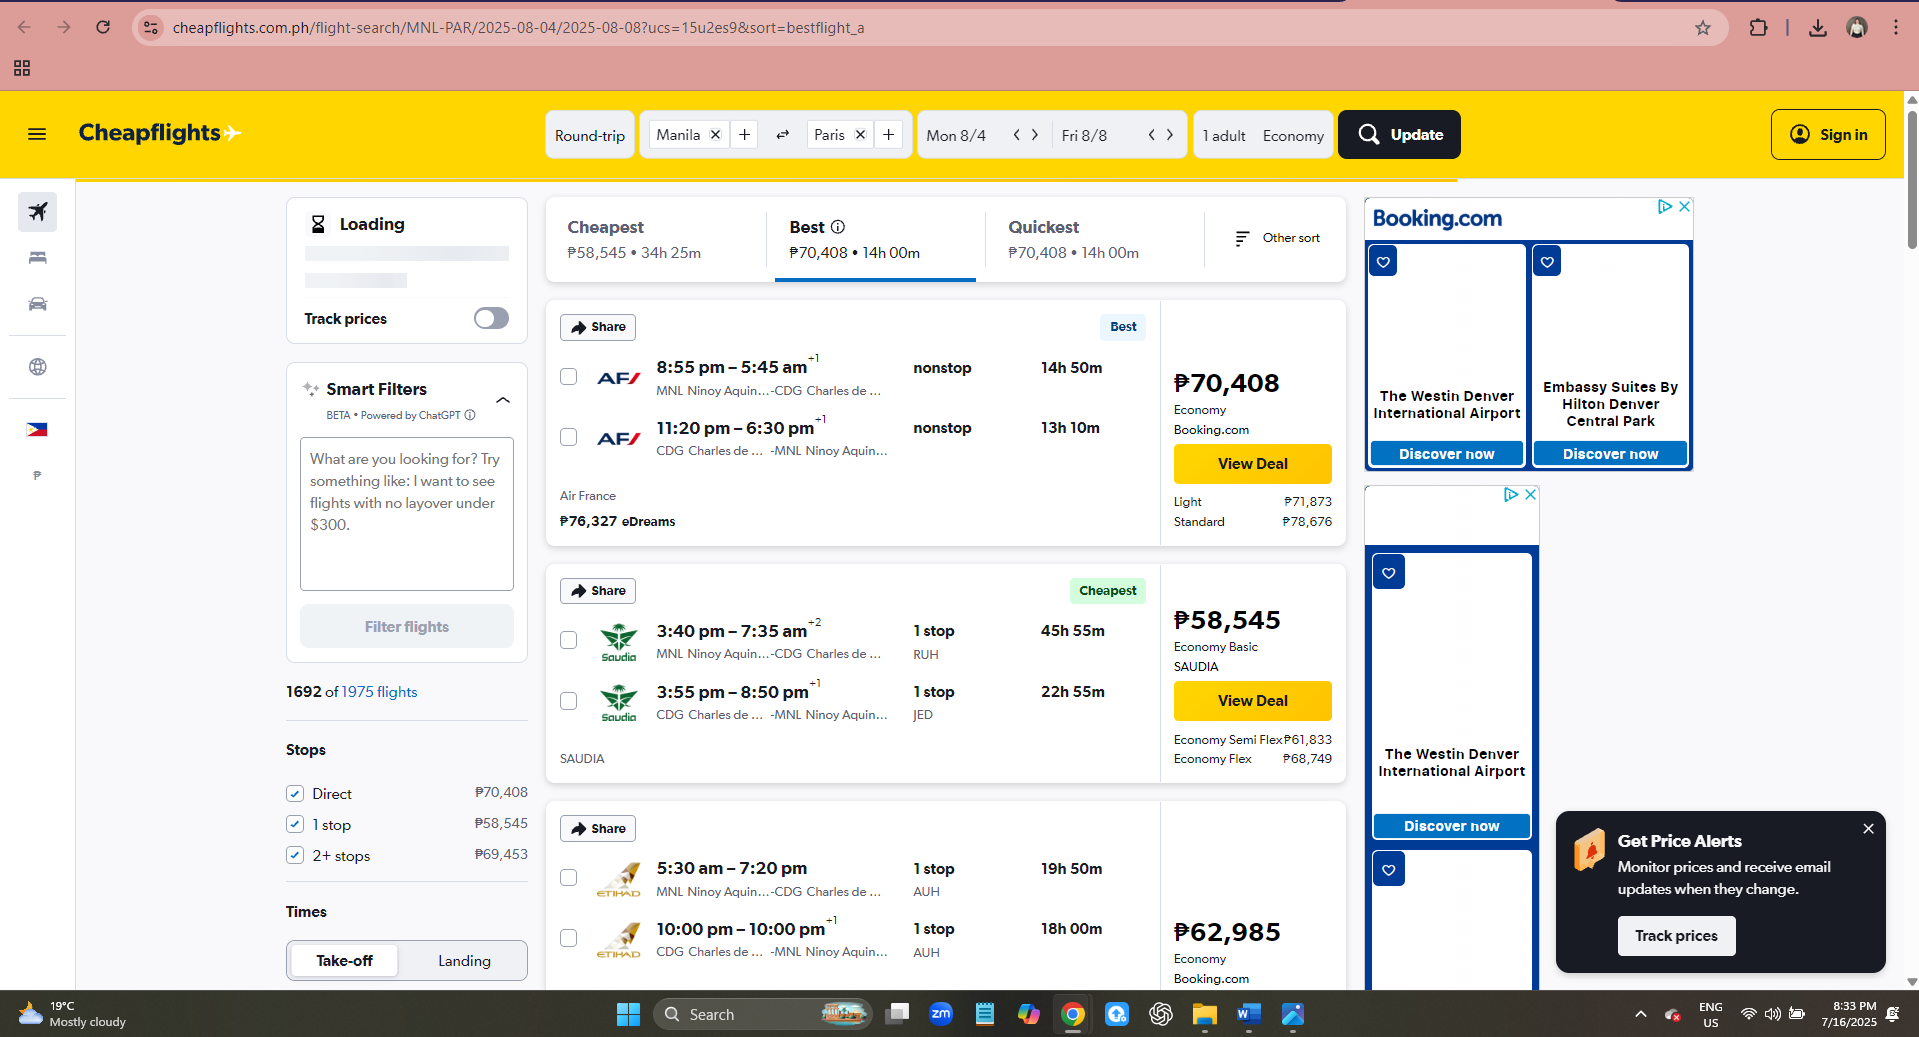Image resolution: width=1919 pixels, height=1037 pixels.
Task: Close the top Booking.com ad
Action: (1684, 206)
